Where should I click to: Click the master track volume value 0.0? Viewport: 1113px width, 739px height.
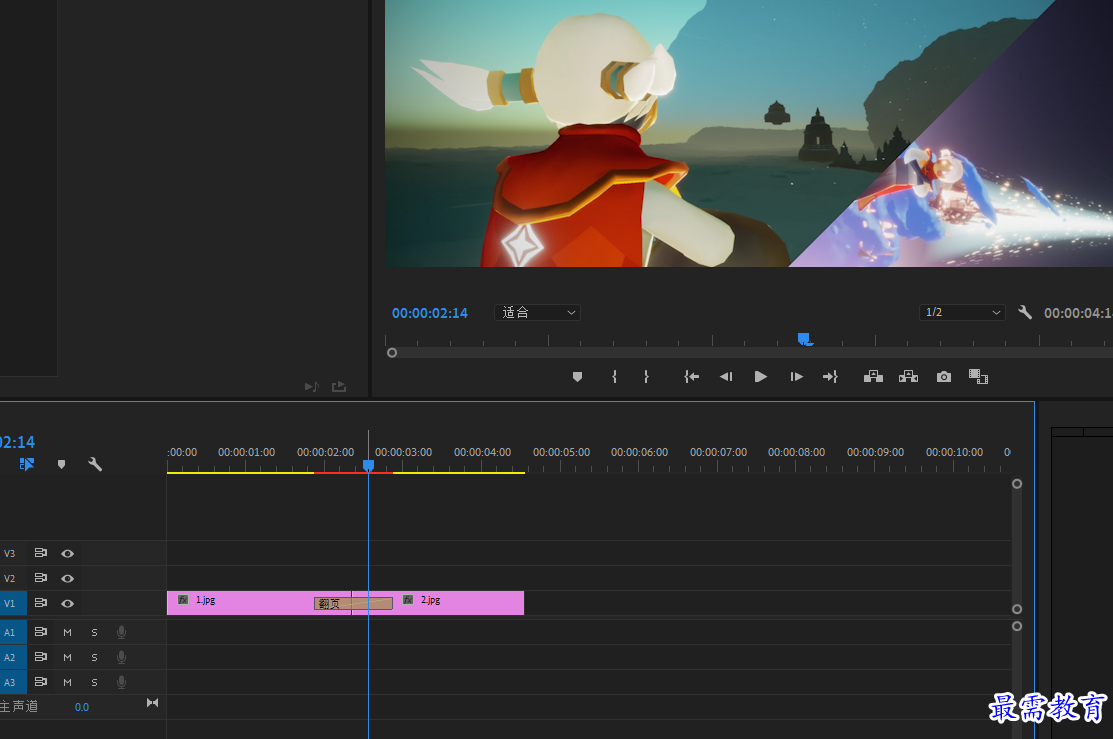pyautogui.click(x=82, y=707)
